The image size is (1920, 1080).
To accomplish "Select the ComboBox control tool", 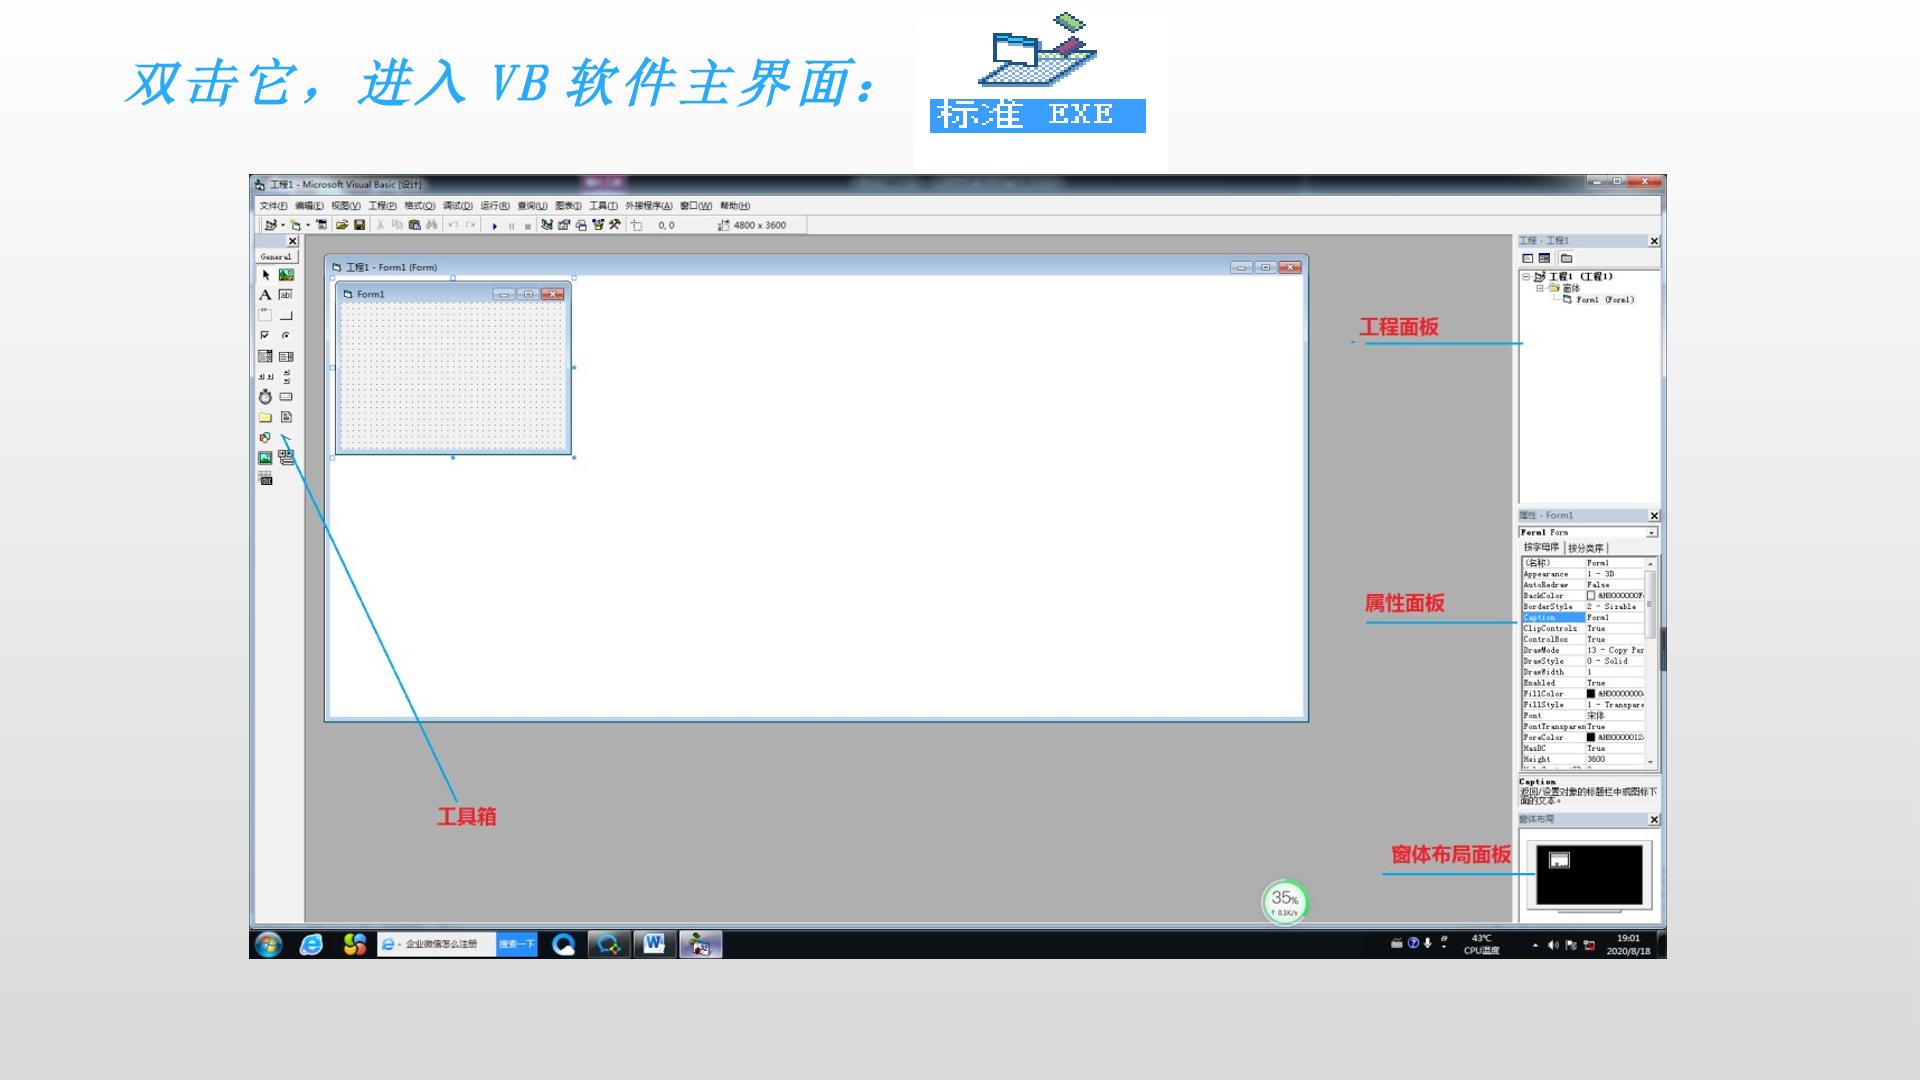I will tap(265, 356).
